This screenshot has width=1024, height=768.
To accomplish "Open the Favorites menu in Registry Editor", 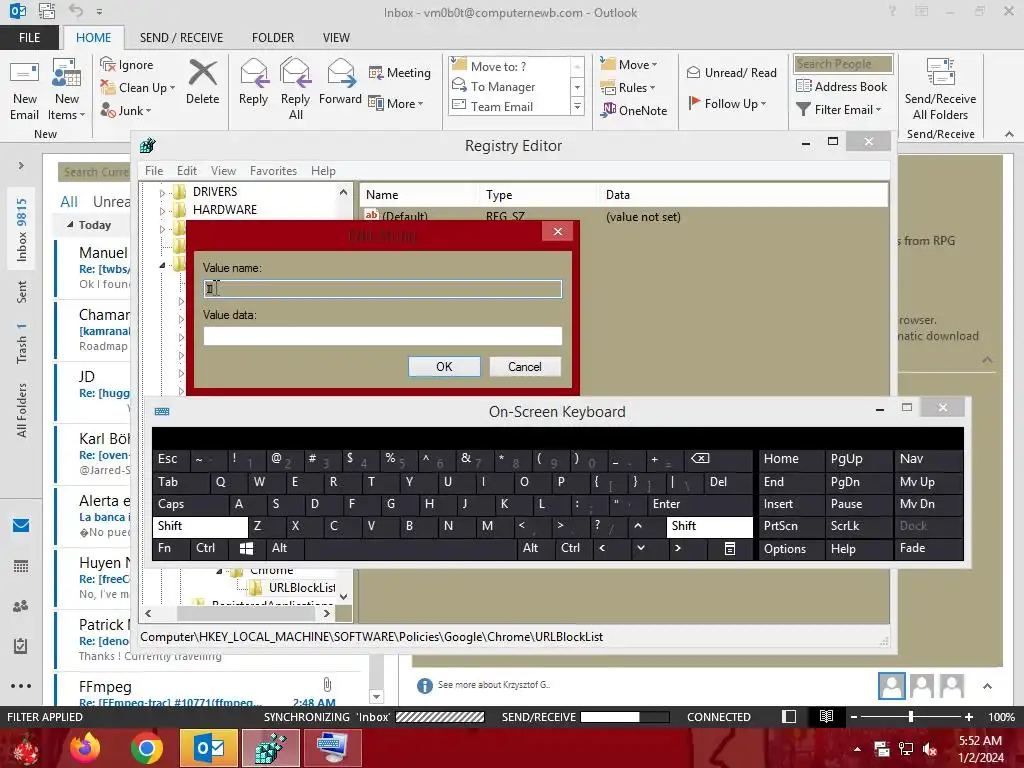I will (273, 171).
